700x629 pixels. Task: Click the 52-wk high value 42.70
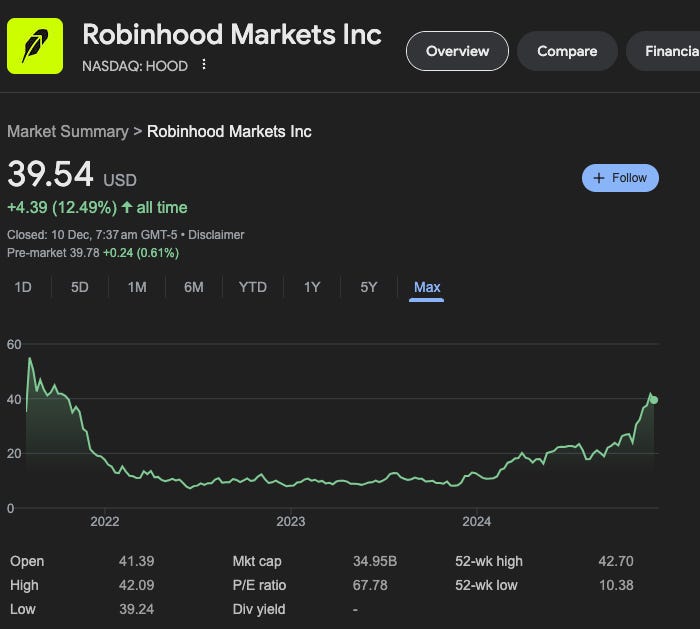click(x=616, y=561)
